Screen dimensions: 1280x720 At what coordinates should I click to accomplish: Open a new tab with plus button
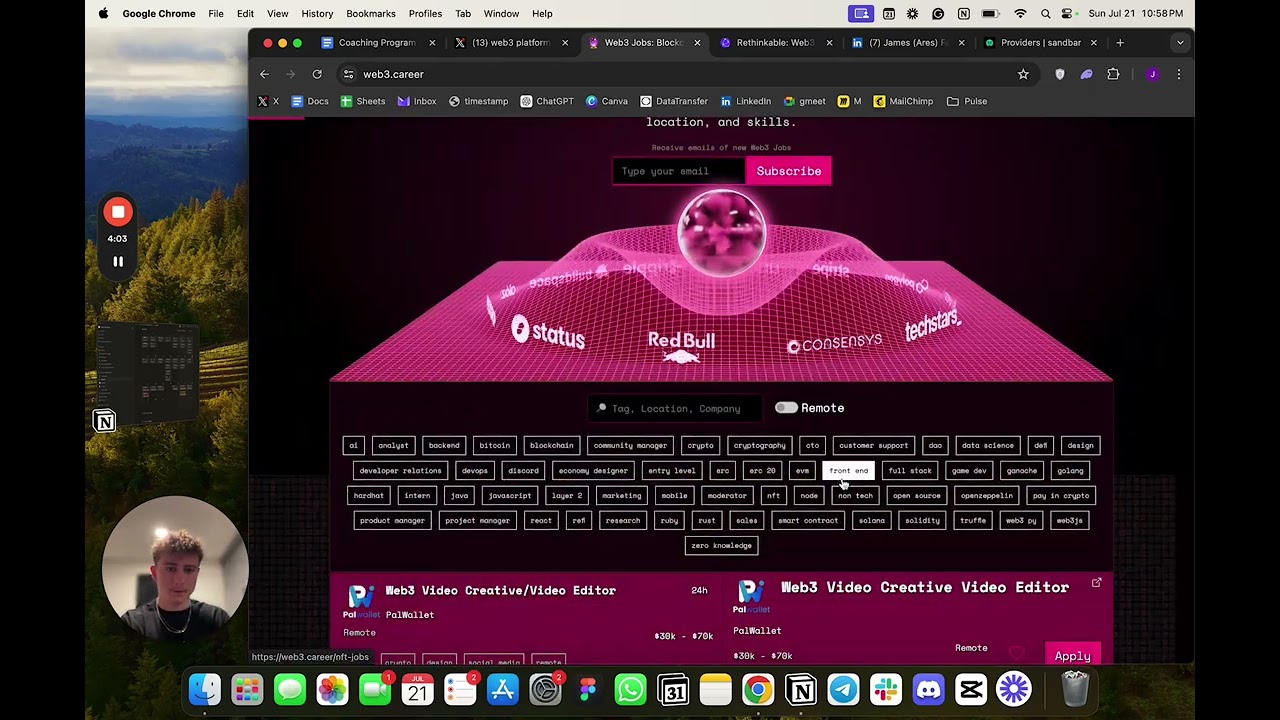[1120, 43]
